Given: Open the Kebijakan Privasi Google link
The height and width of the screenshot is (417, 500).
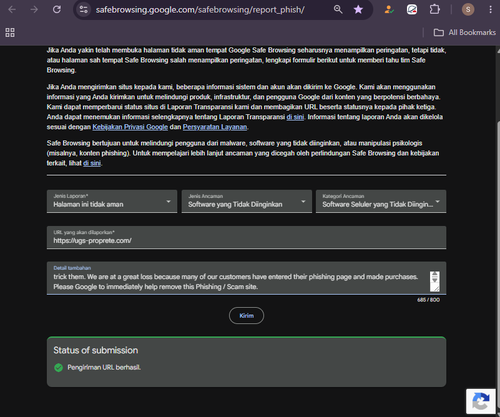Looking at the screenshot, I should coord(130,127).
